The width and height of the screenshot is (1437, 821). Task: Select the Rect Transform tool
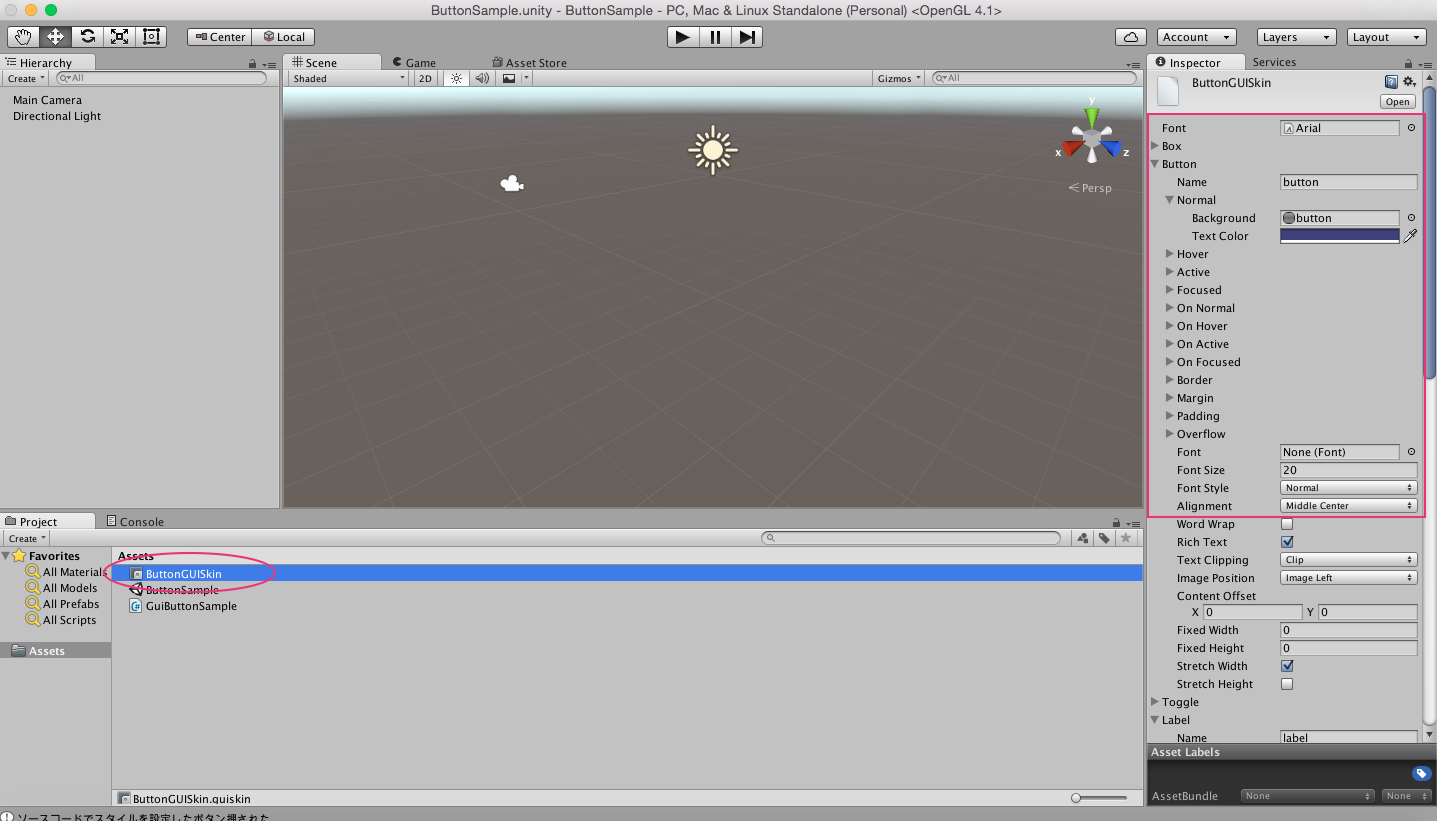coord(151,36)
